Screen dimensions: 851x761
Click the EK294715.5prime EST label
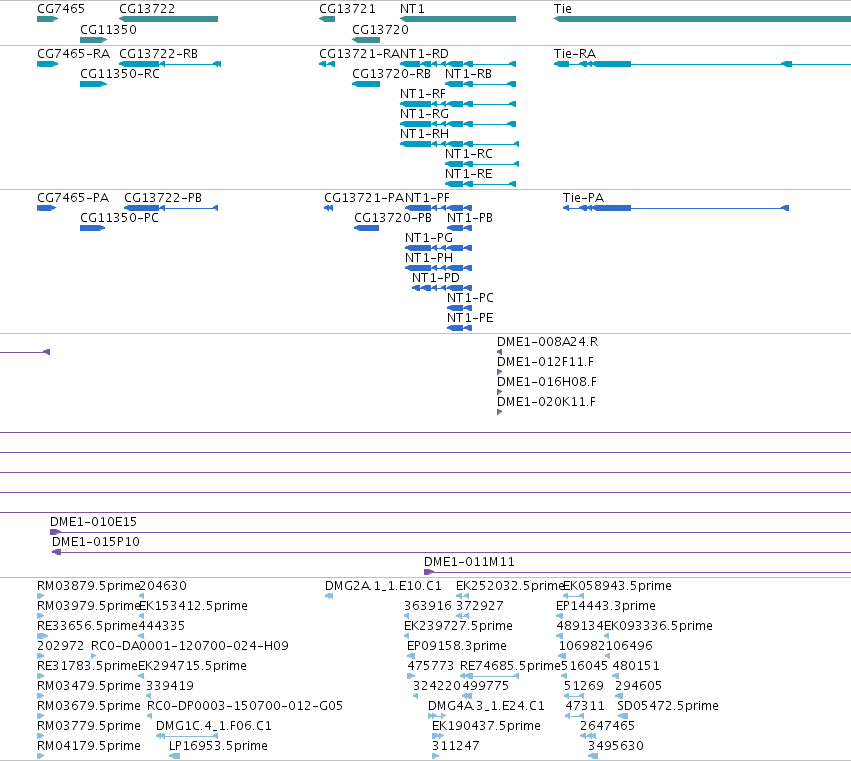(193, 667)
